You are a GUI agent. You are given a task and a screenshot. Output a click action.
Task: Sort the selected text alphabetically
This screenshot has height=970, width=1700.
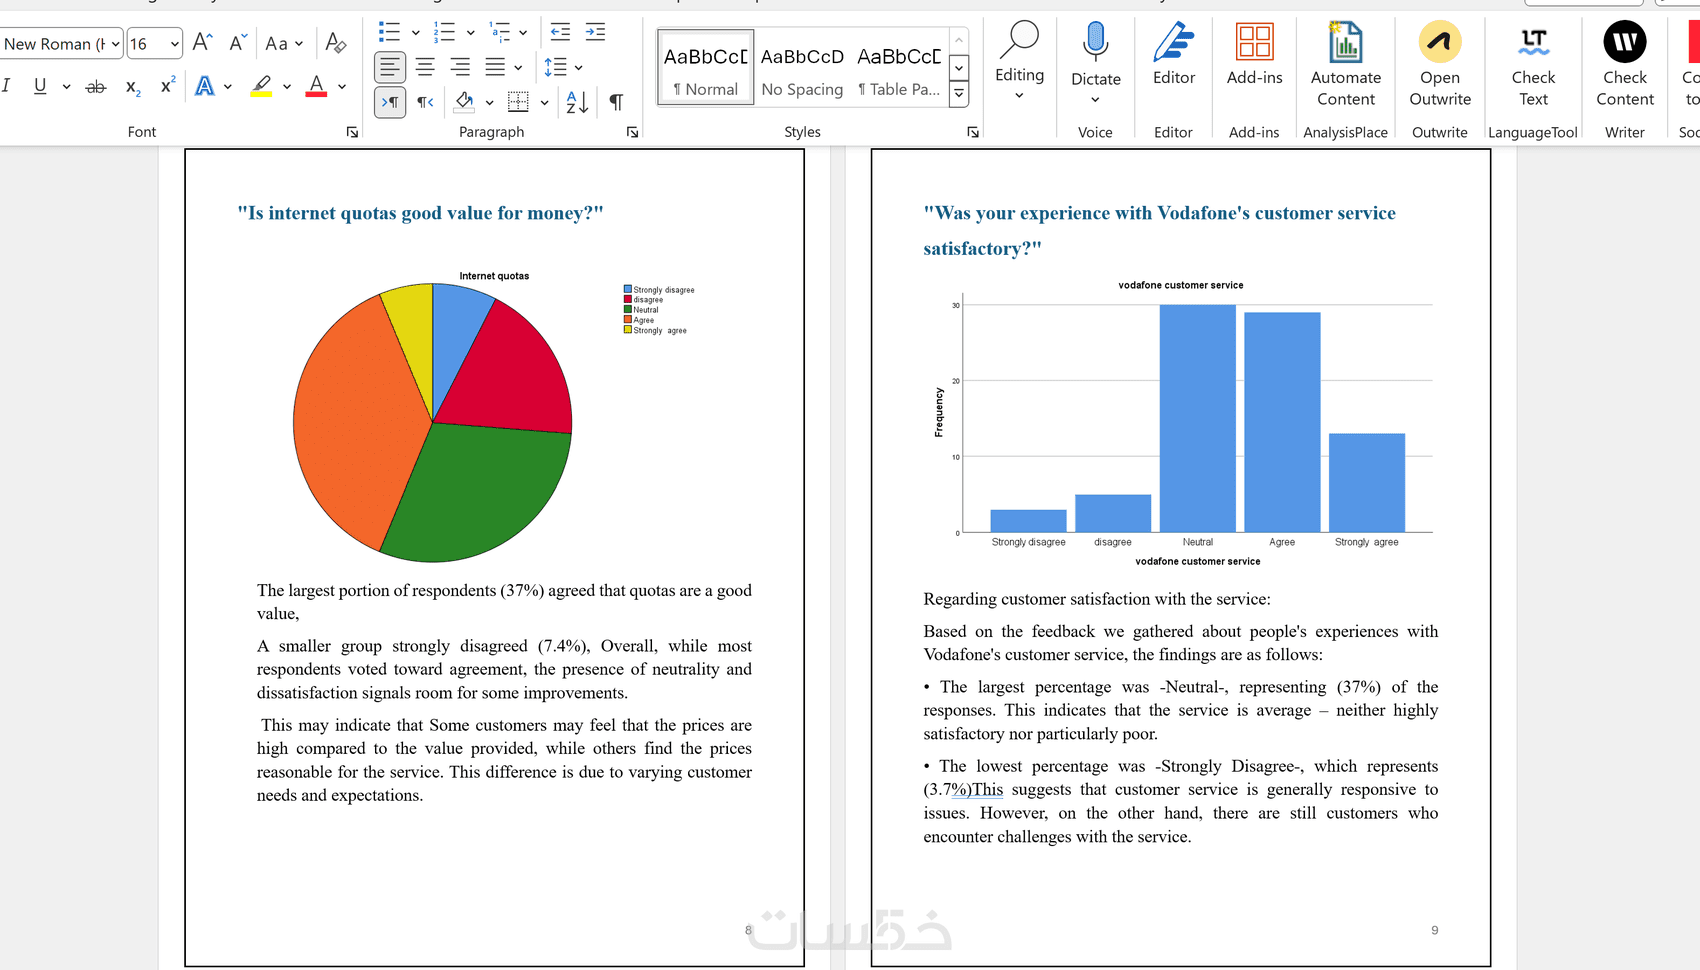[x=577, y=102]
